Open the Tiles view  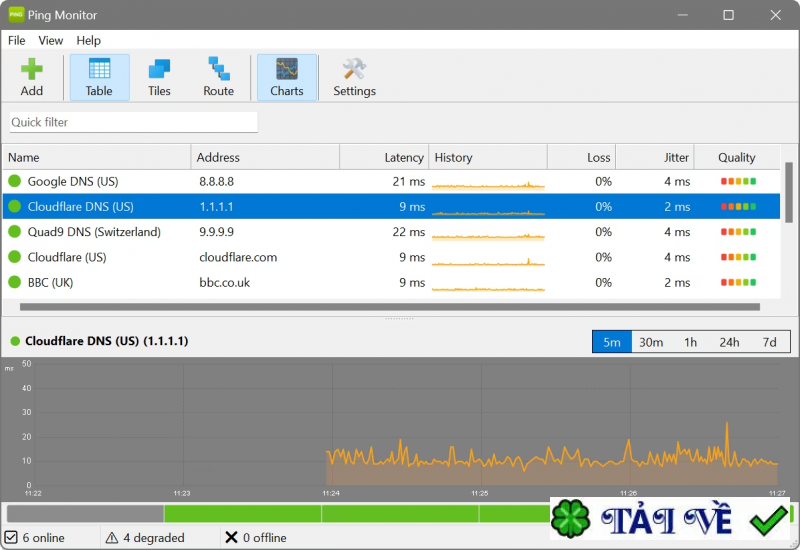(159, 77)
